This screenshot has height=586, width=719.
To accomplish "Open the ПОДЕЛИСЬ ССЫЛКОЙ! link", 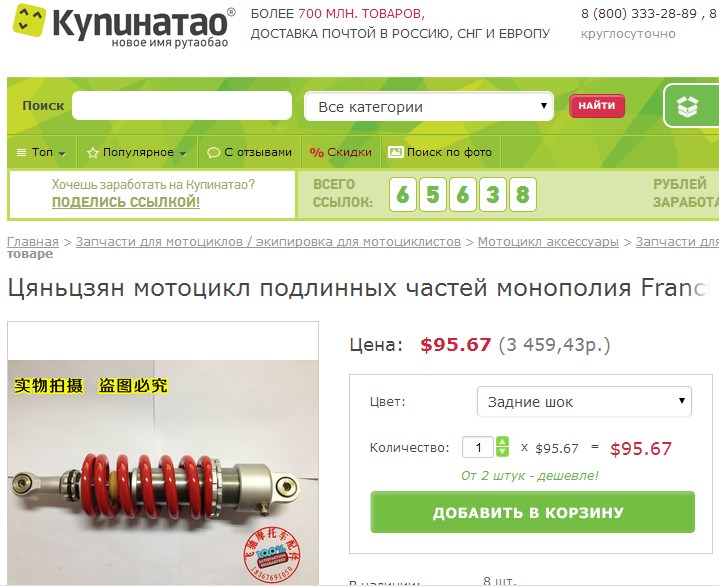I will pos(126,202).
